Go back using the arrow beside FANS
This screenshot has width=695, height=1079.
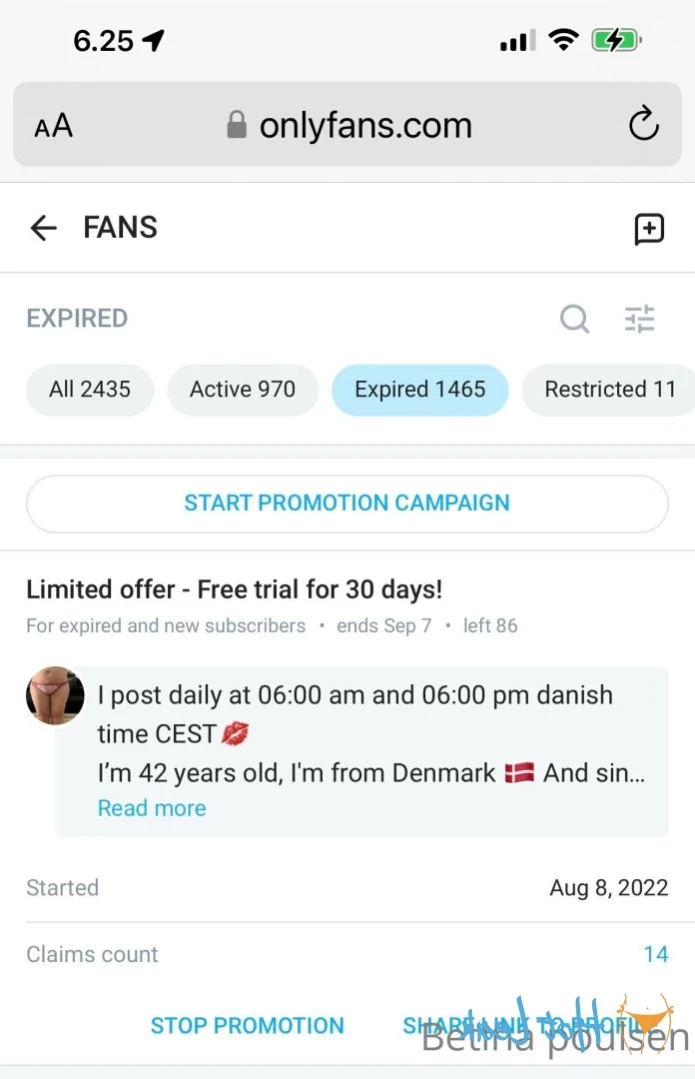[44, 228]
